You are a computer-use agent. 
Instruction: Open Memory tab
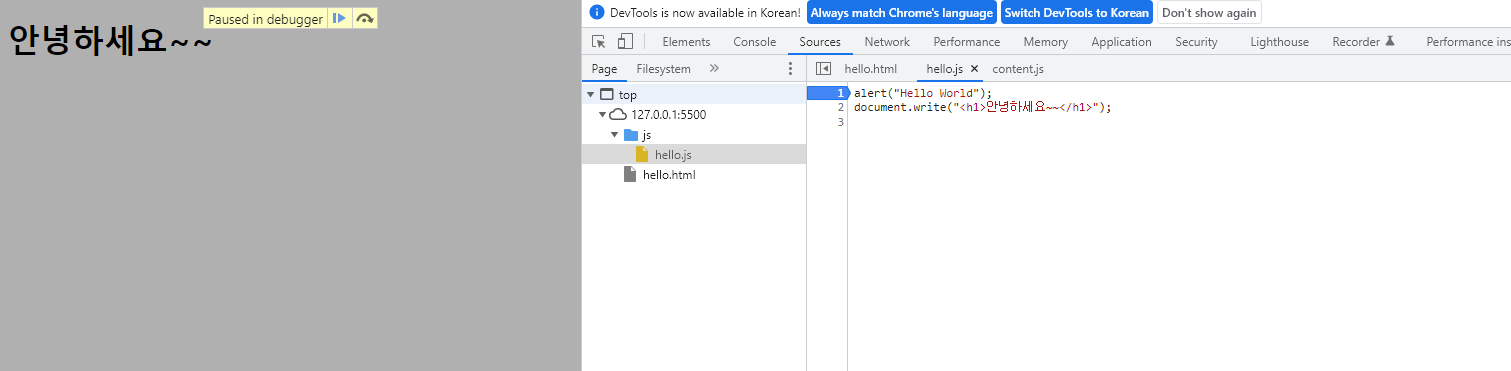(x=1046, y=42)
